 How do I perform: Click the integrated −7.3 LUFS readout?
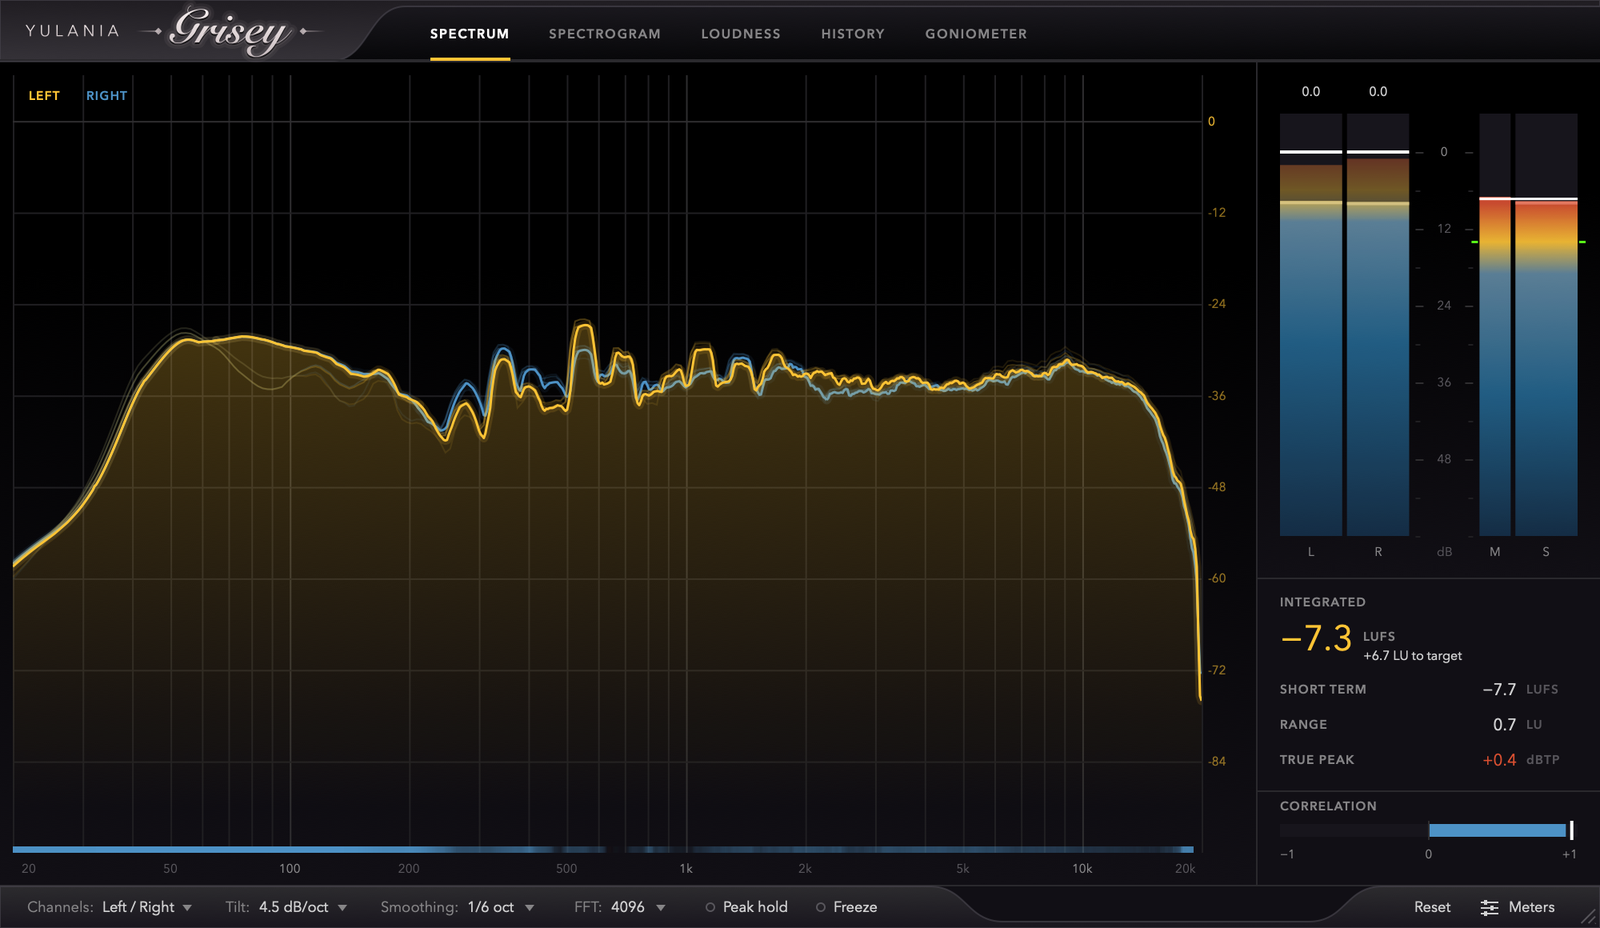click(x=1315, y=638)
